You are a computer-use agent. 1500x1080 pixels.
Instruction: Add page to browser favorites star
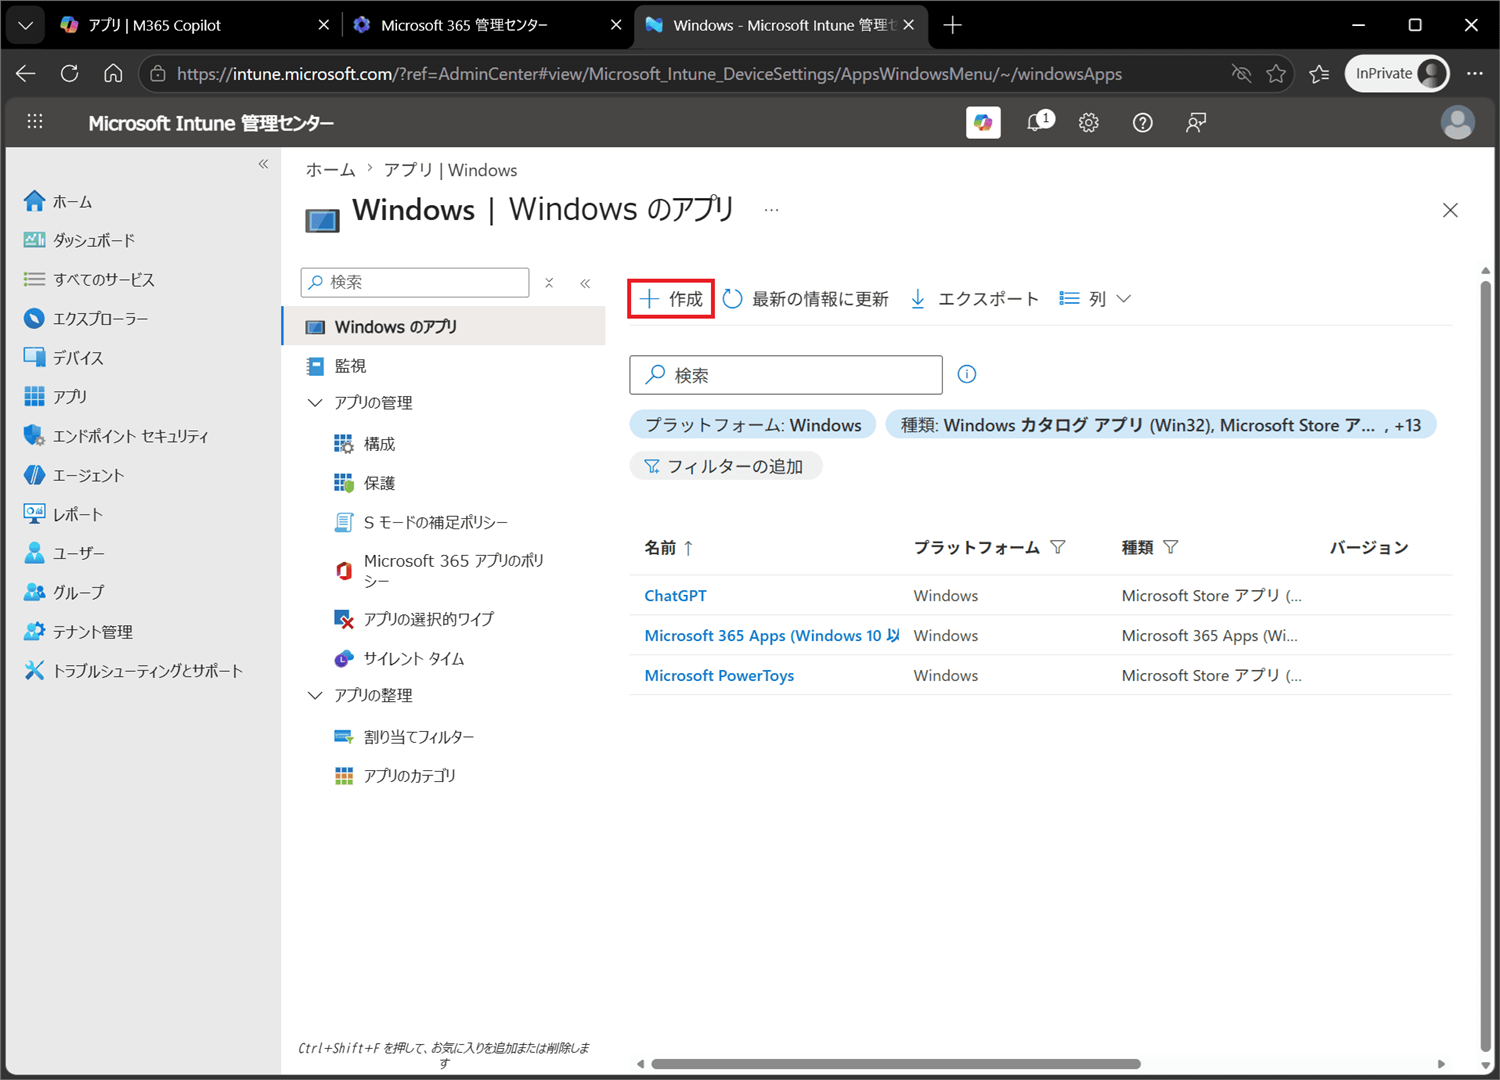click(1276, 73)
